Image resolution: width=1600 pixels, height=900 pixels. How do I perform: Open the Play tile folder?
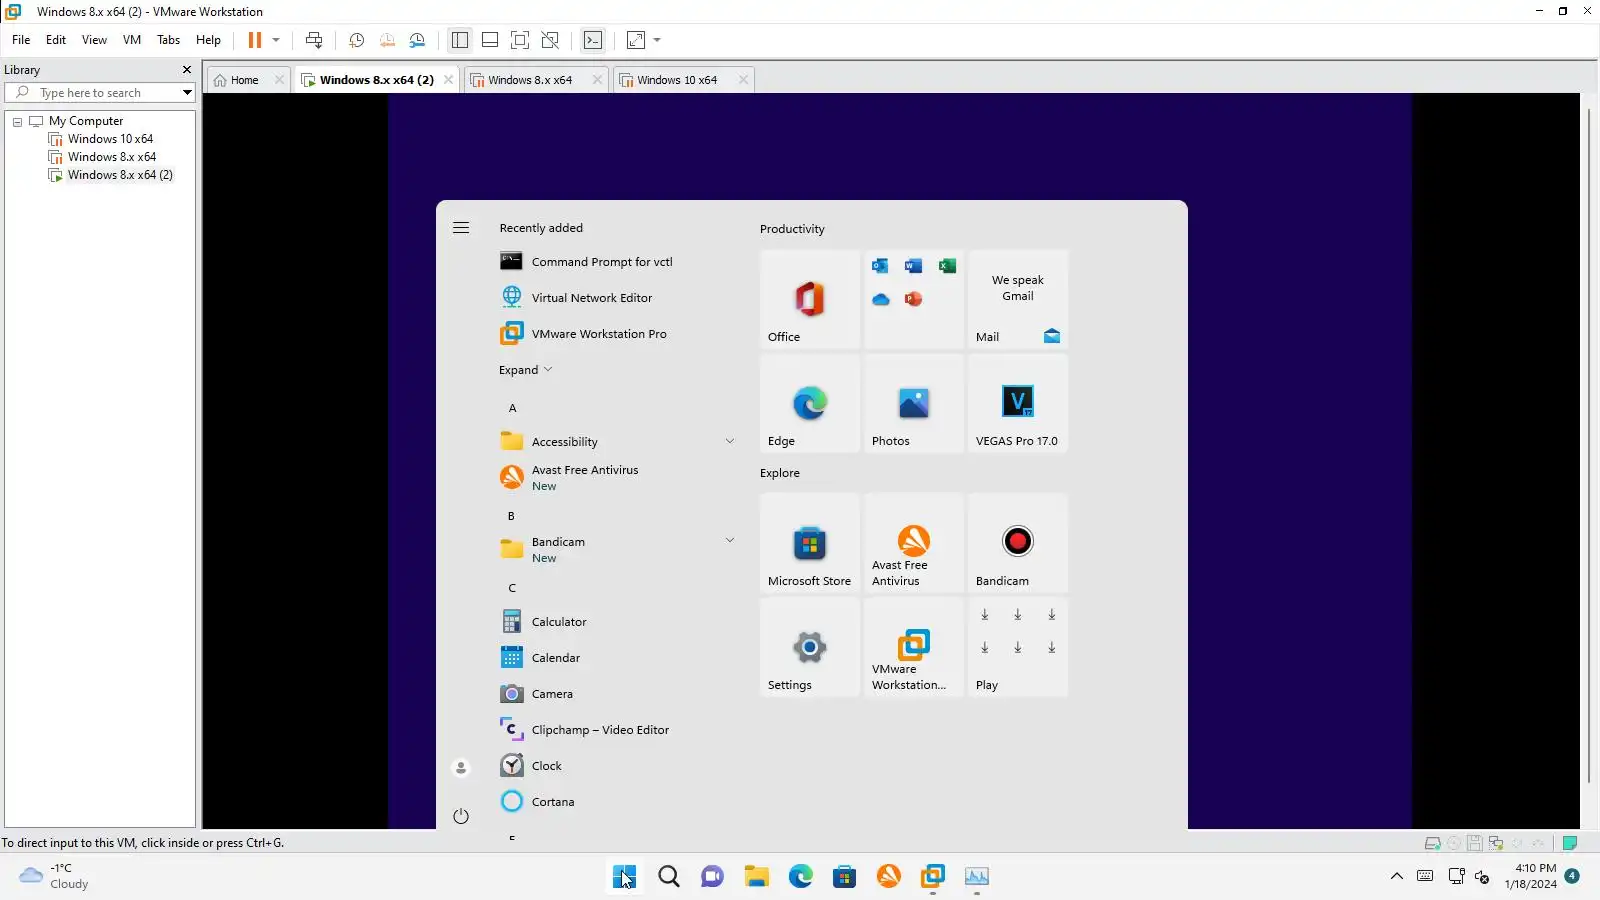(1018, 647)
